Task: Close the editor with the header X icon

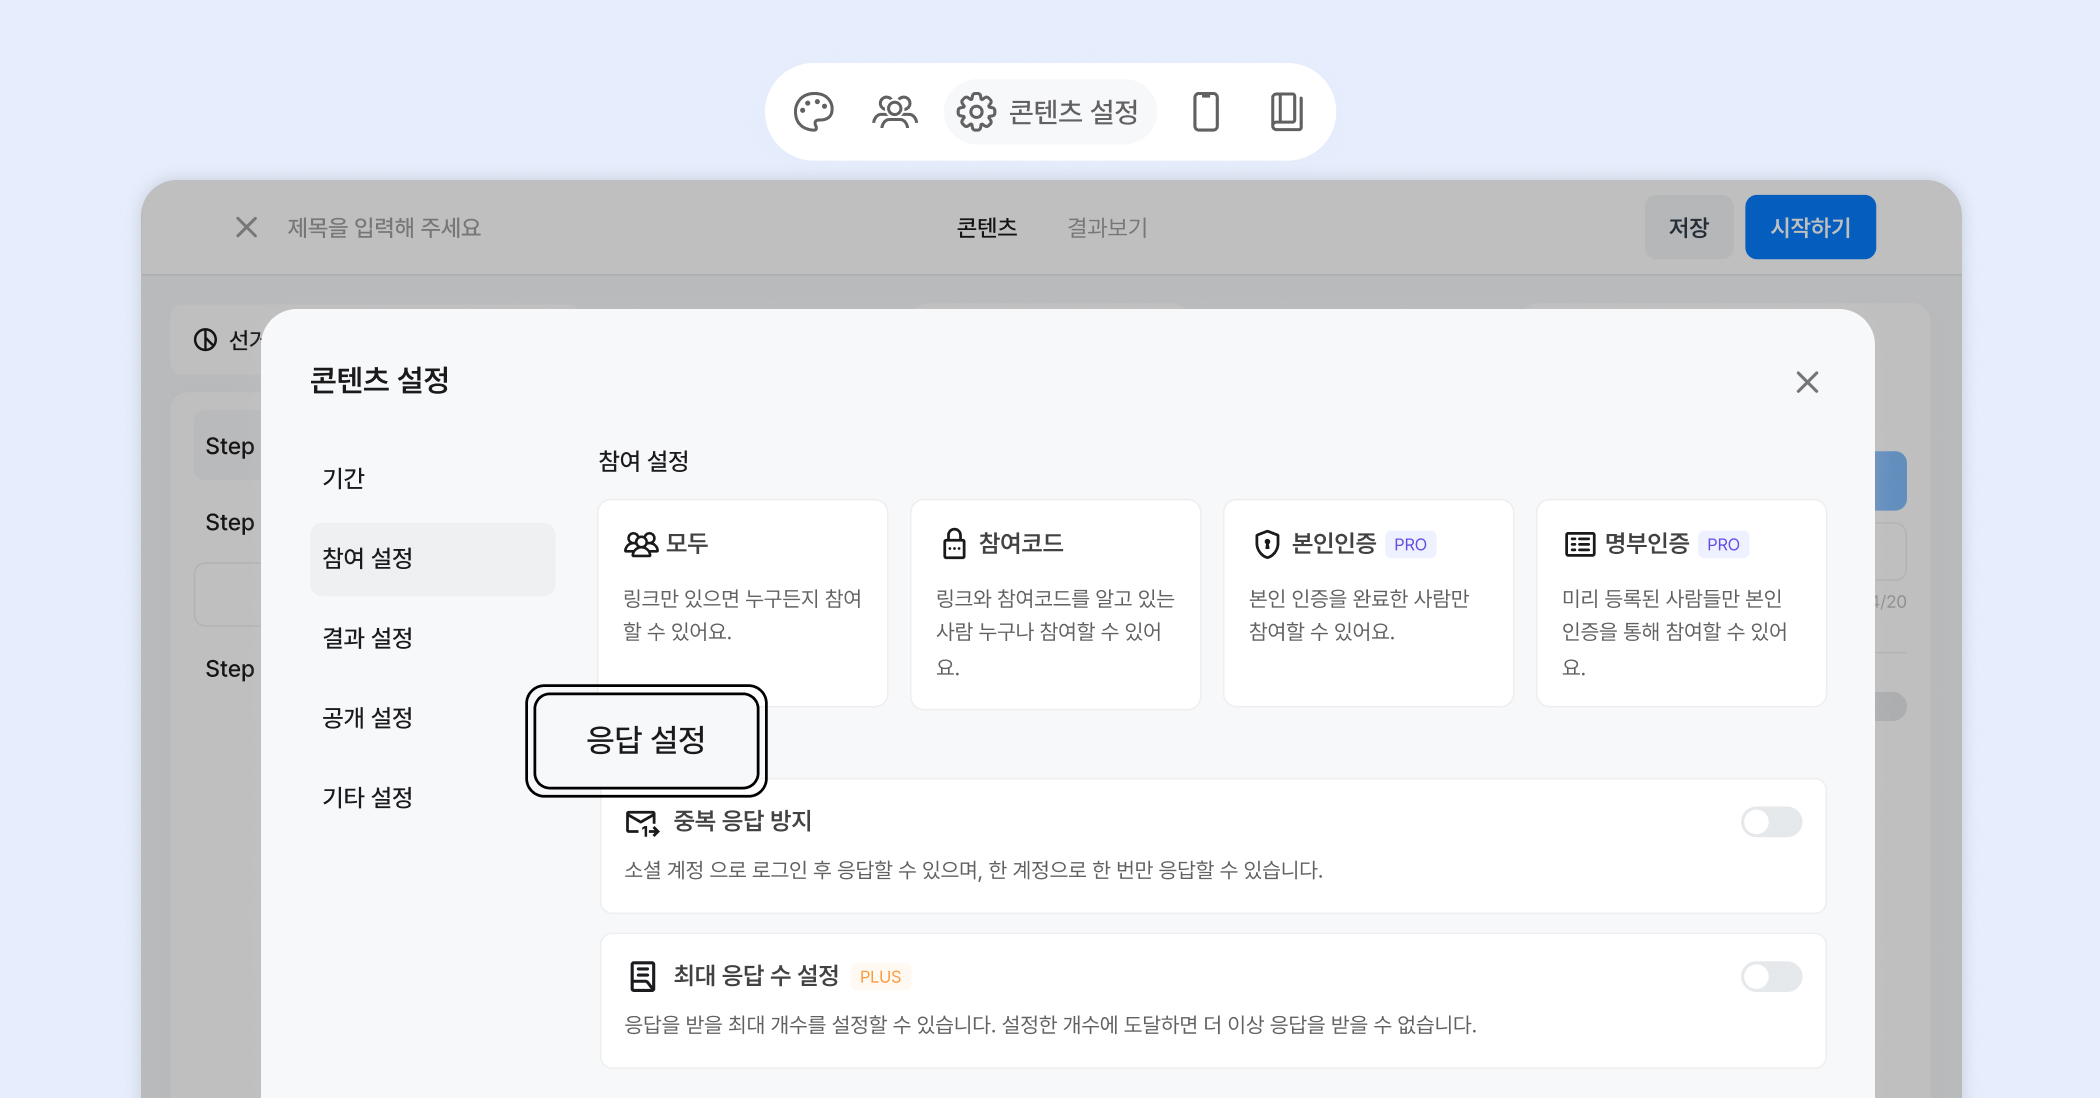Action: [x=246, y=228]
